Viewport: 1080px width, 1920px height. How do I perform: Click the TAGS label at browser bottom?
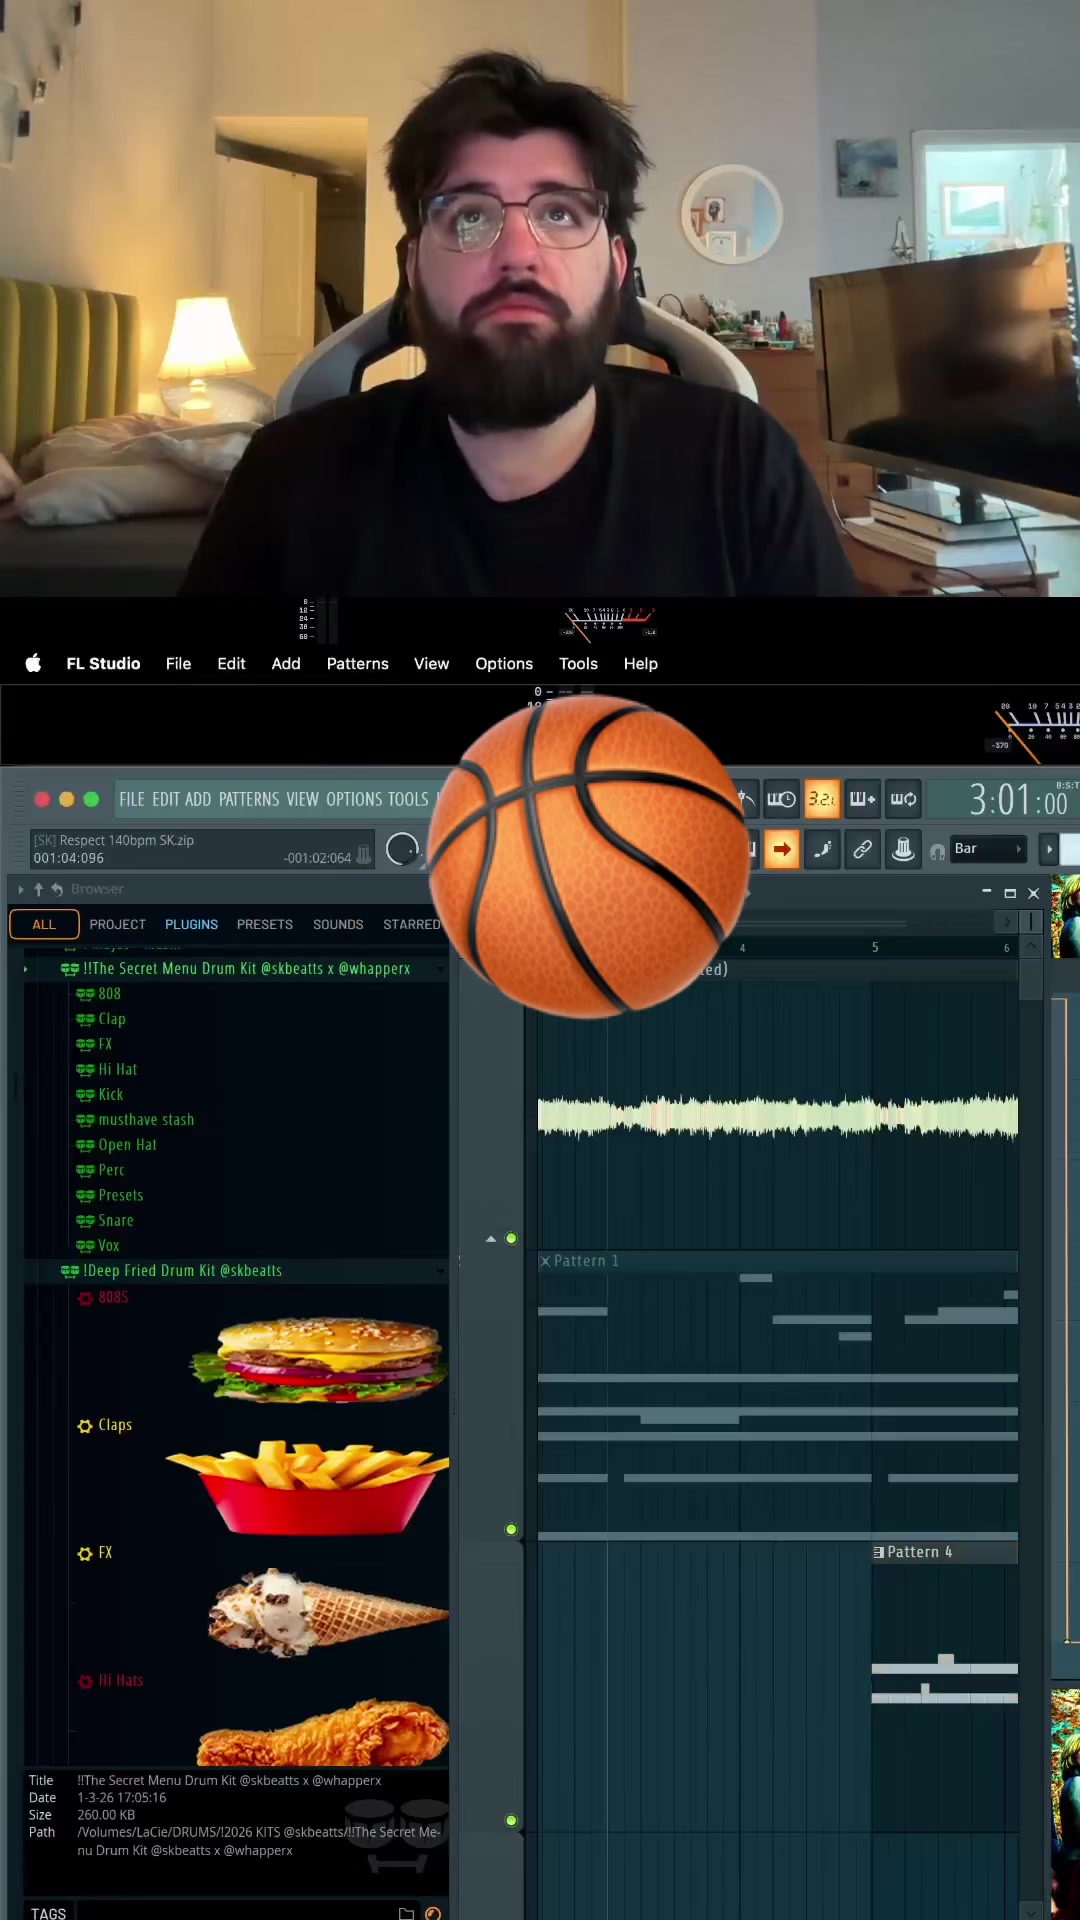pyautogui.click(x=48, y=1913)
